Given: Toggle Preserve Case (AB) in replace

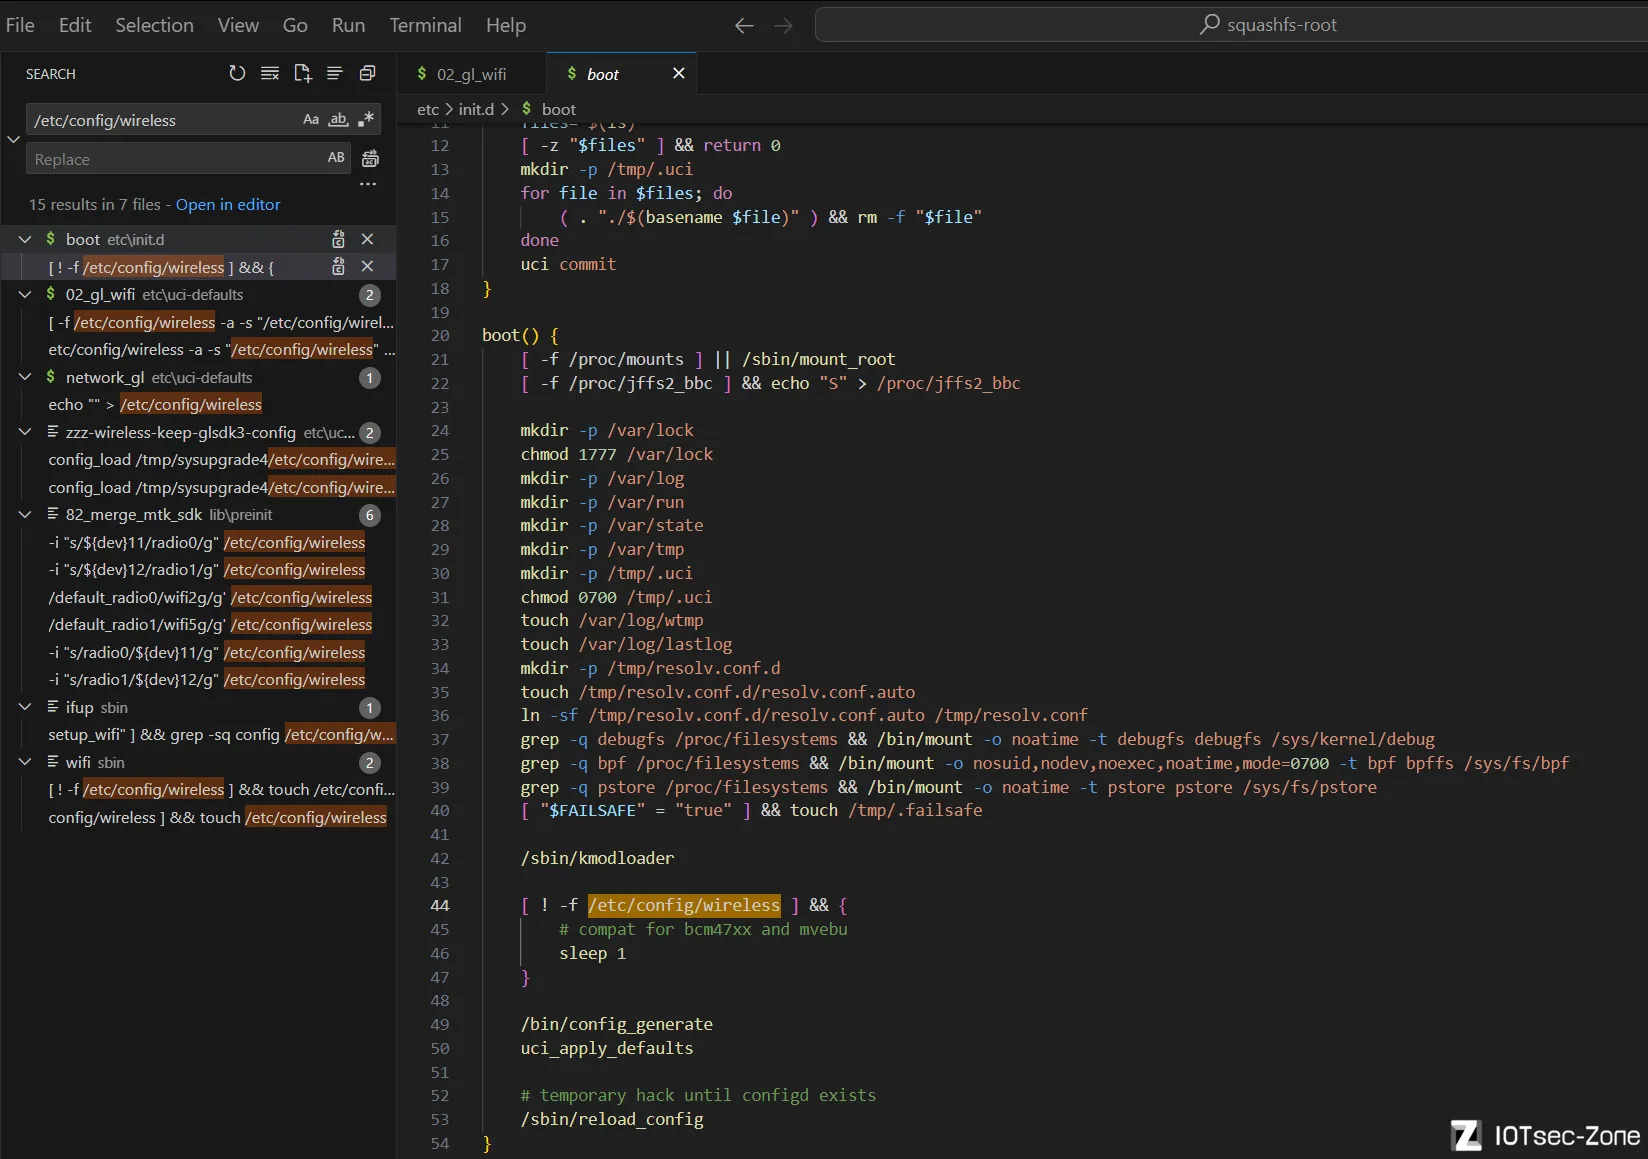Looking at the screenshot, I should [336, 158].
